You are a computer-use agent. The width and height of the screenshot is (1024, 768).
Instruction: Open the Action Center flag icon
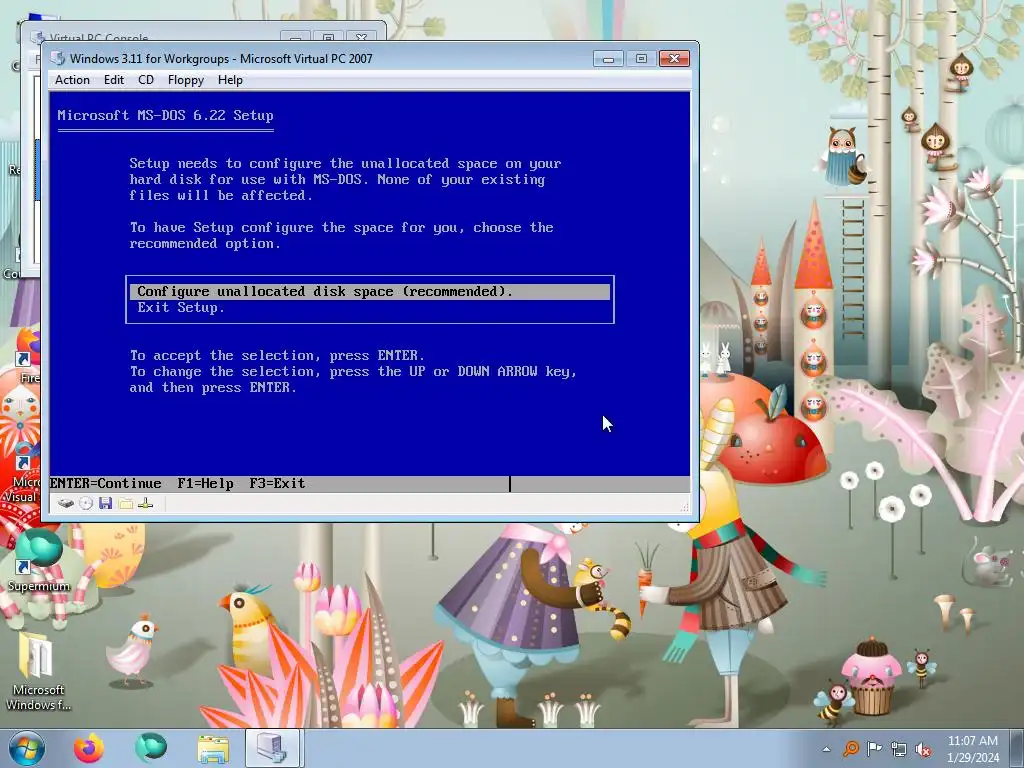pyautogui.click(x=874, y=749)
